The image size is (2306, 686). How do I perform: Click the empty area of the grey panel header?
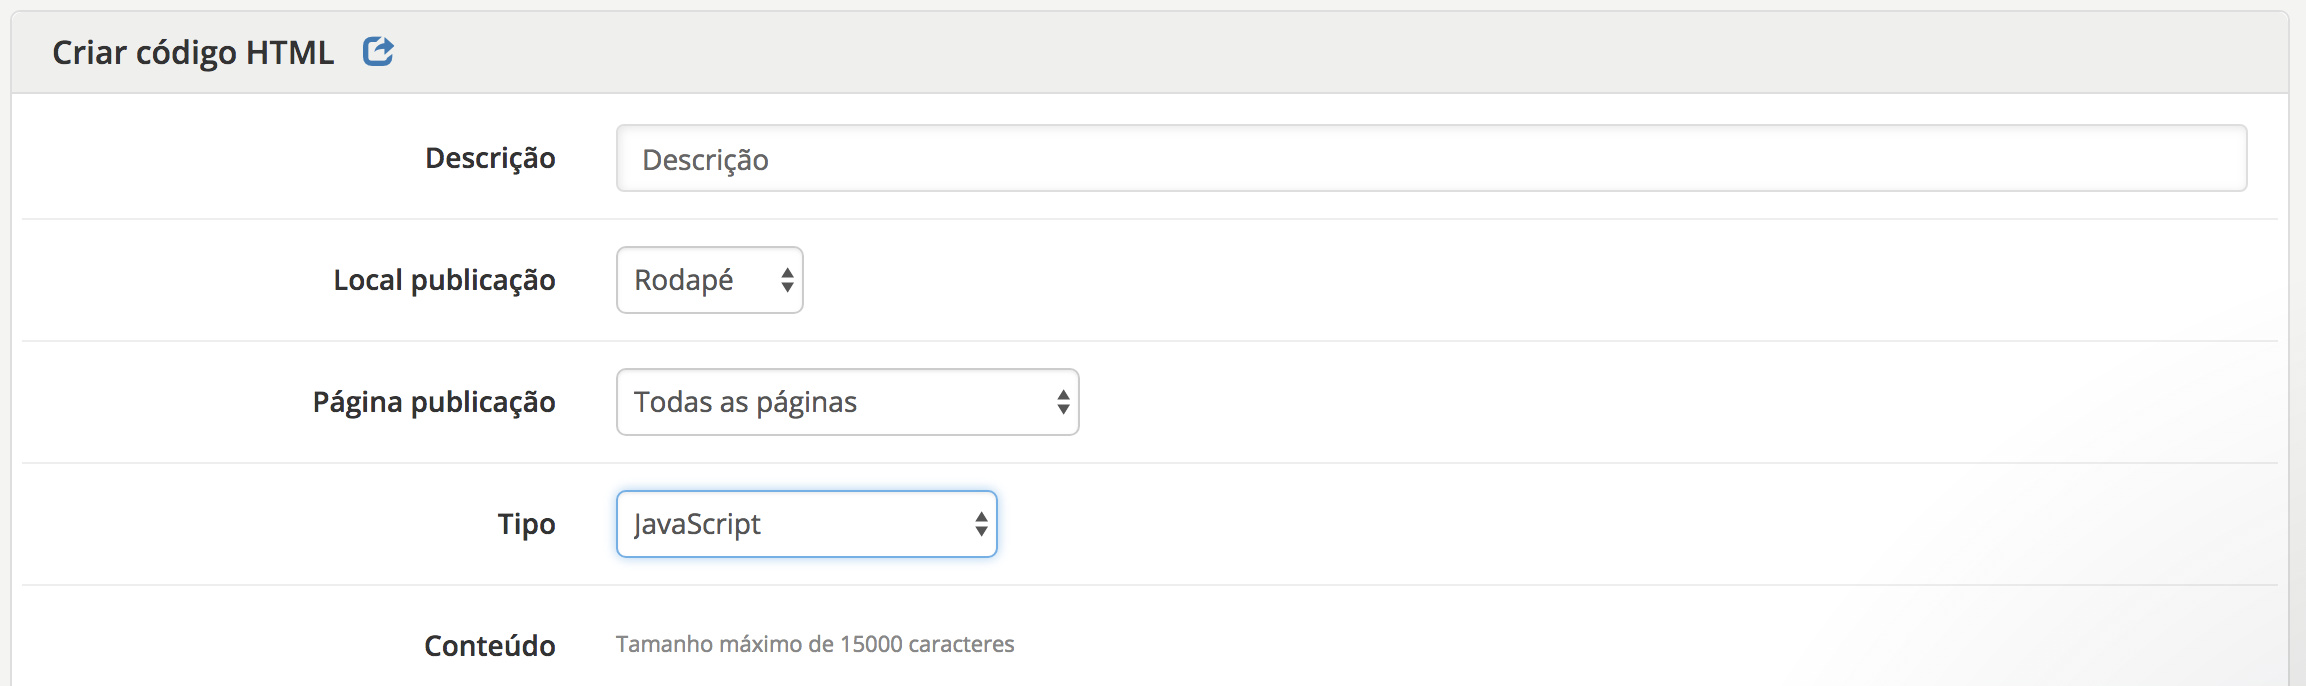point(1300,52)
